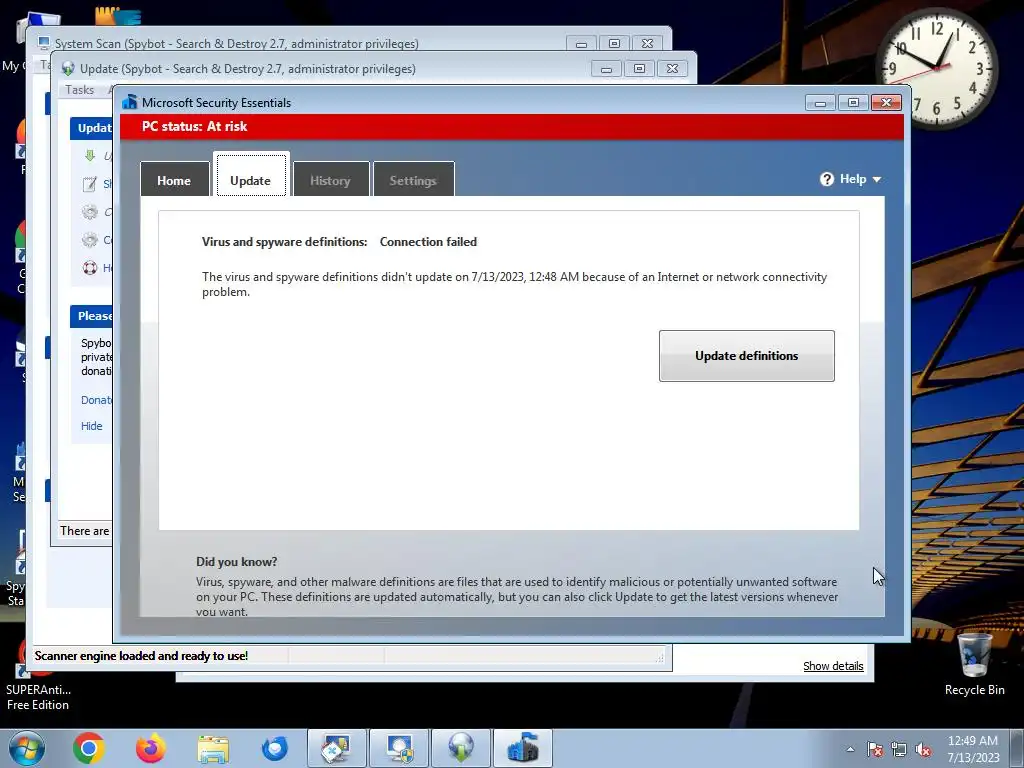Select the Recycle Bin desktop icon

click(x=974, y=664)
